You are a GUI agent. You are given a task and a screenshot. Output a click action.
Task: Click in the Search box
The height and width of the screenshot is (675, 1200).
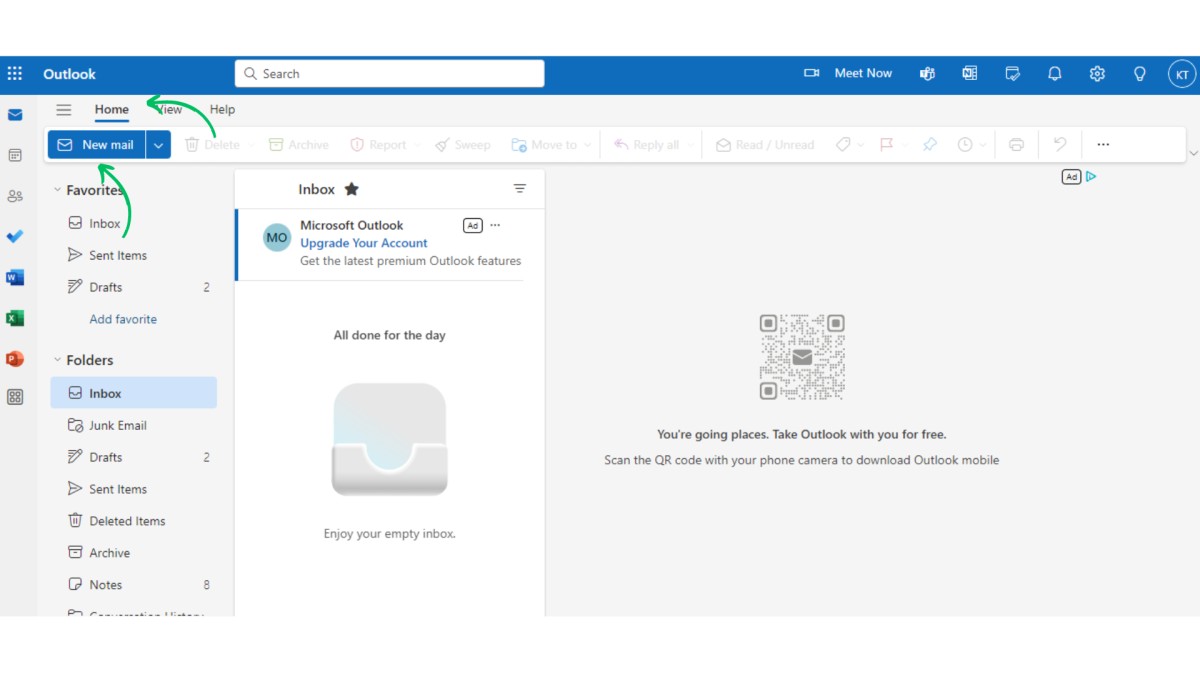click(x=390, y=73)
